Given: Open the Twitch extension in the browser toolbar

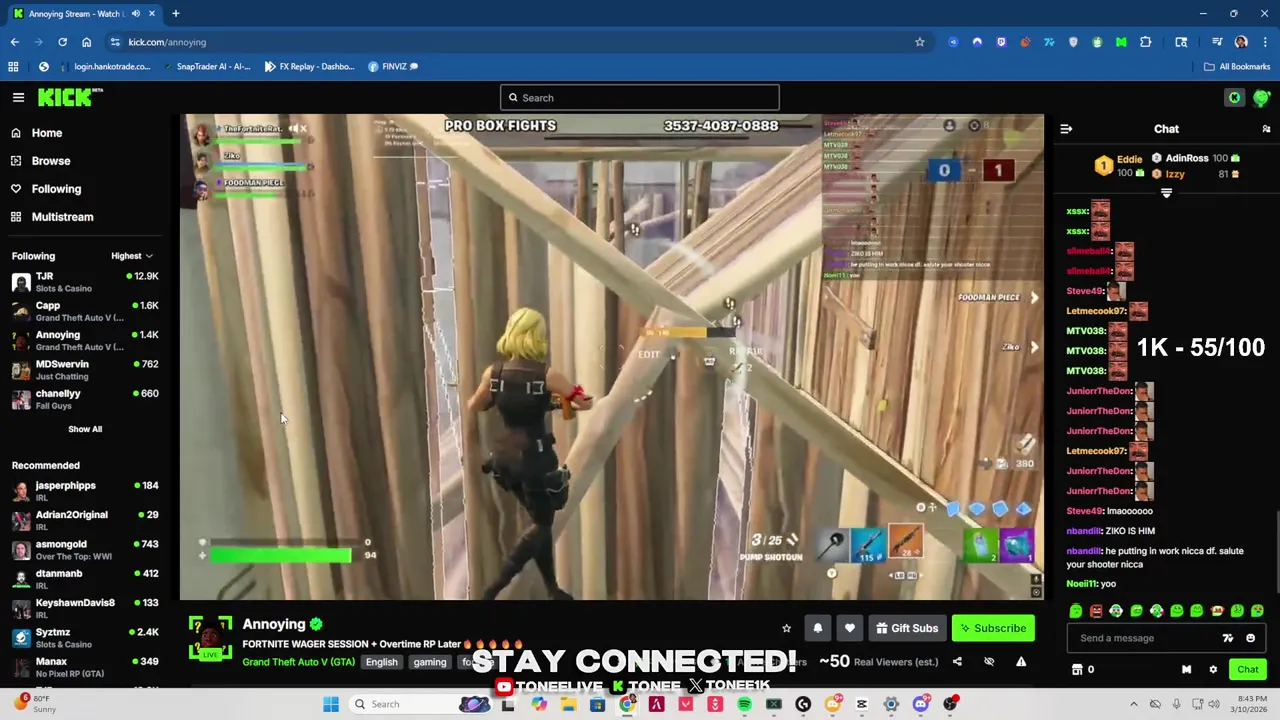Looking at the screenshot, I should (1001, 42).
